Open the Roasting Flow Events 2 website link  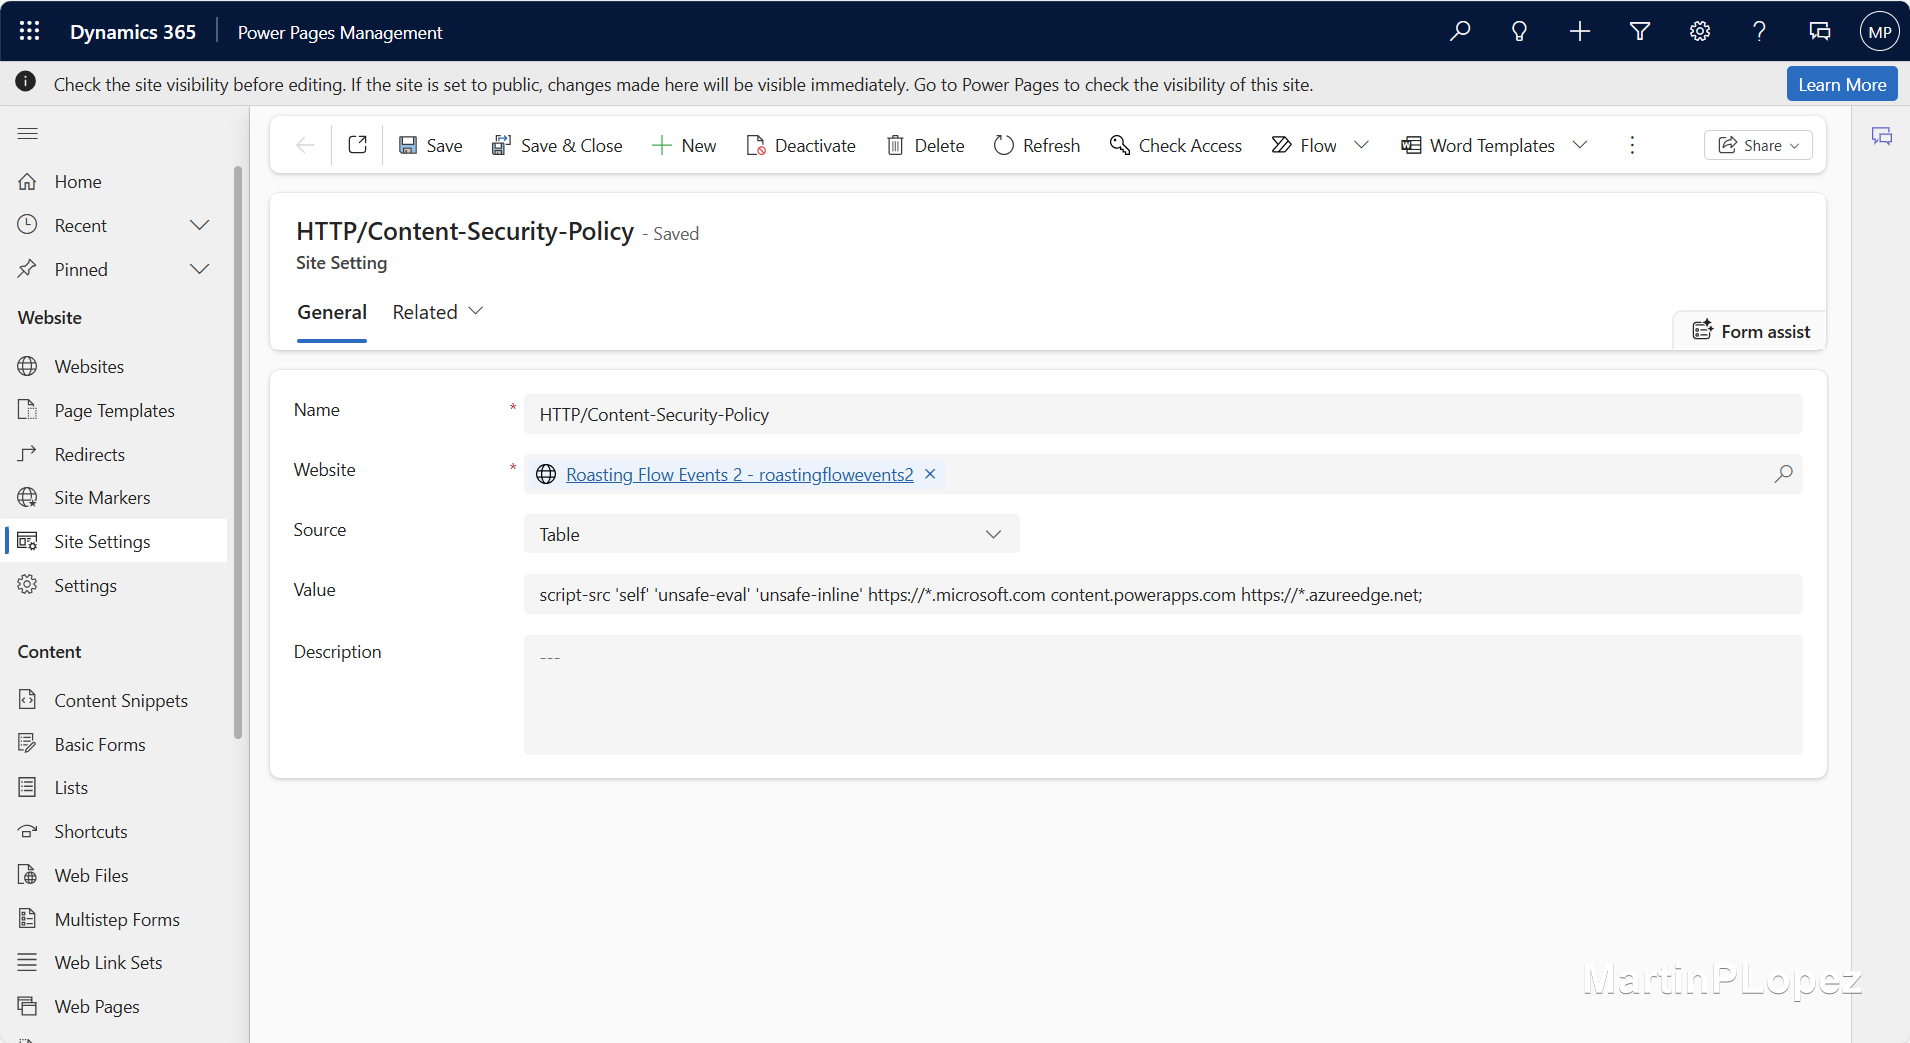click(x=739, y=474)
